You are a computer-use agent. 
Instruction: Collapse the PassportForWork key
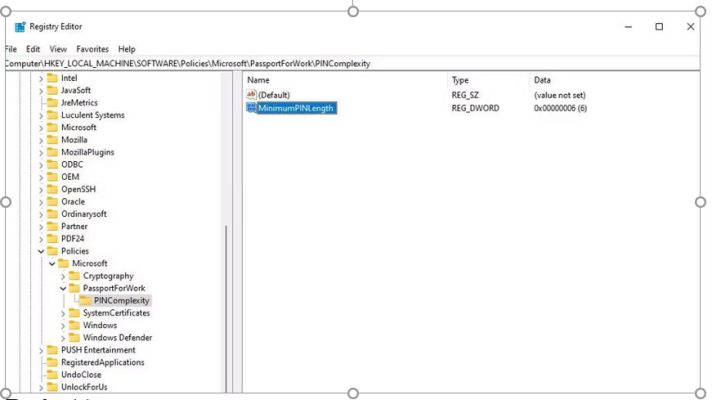(63, 288)
